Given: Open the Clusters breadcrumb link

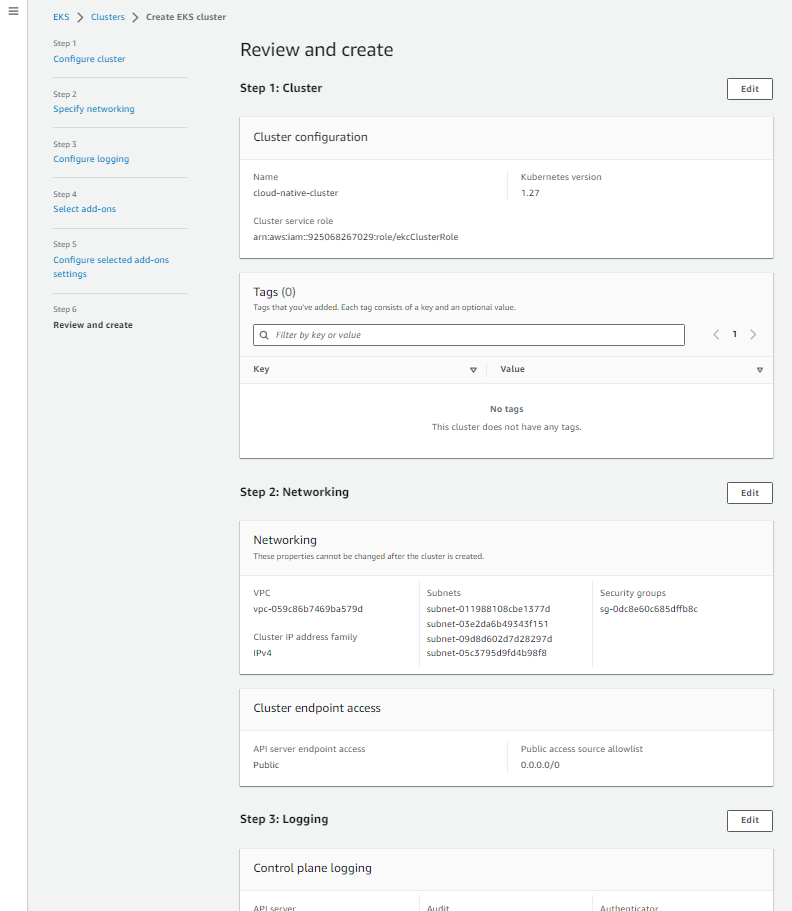Looking at the screenshot, I should (108, 16).
